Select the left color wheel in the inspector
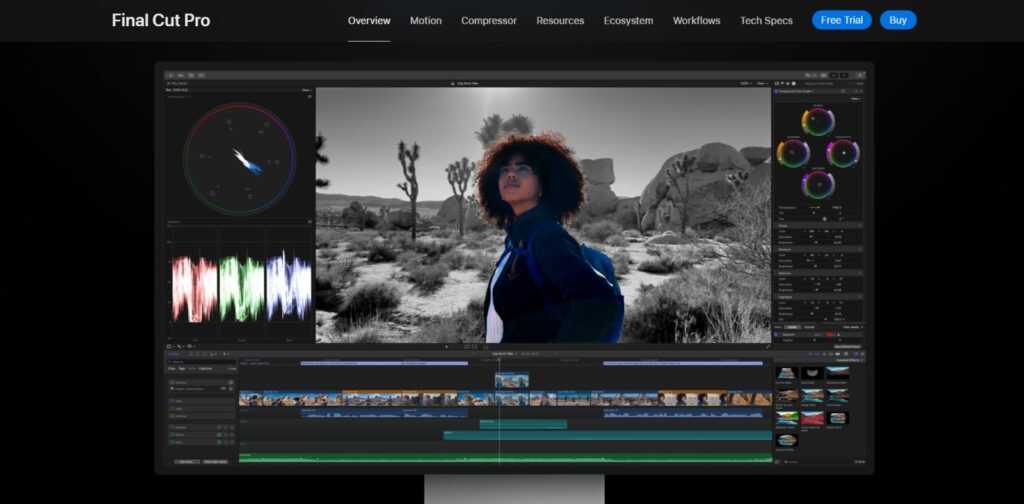 point(793,153)
